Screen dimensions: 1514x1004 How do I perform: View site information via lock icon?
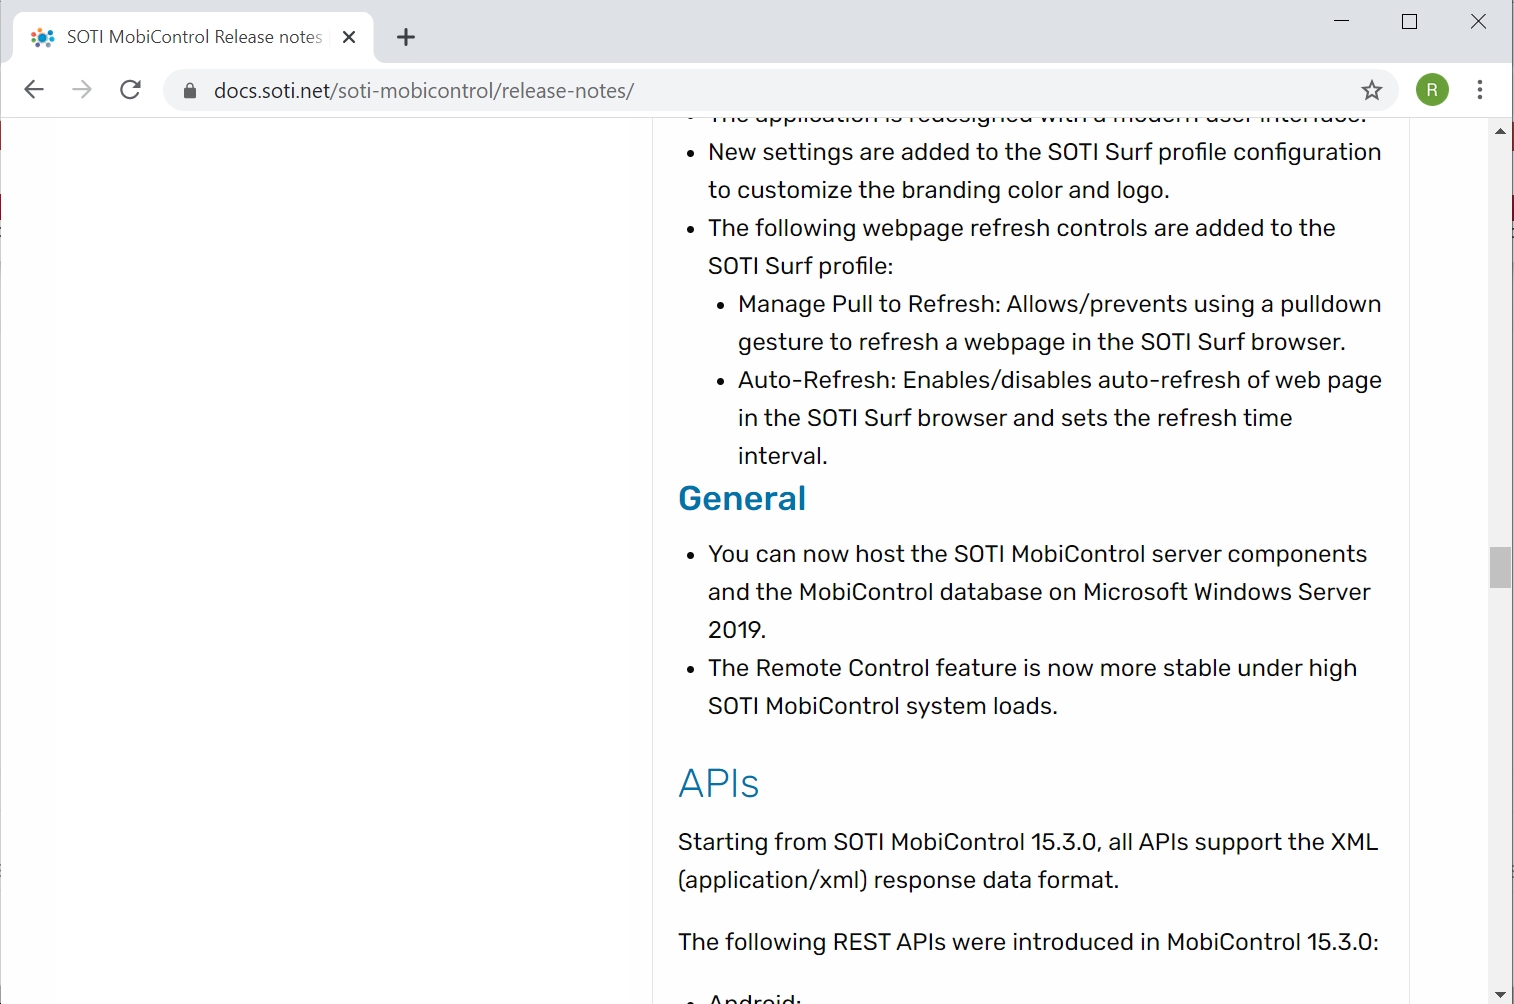point(190,91)
